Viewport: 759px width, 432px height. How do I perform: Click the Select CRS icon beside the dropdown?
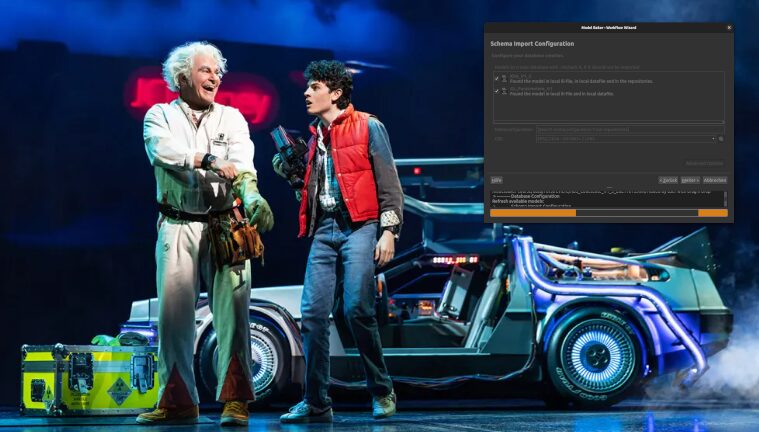(x=721, y=139)
